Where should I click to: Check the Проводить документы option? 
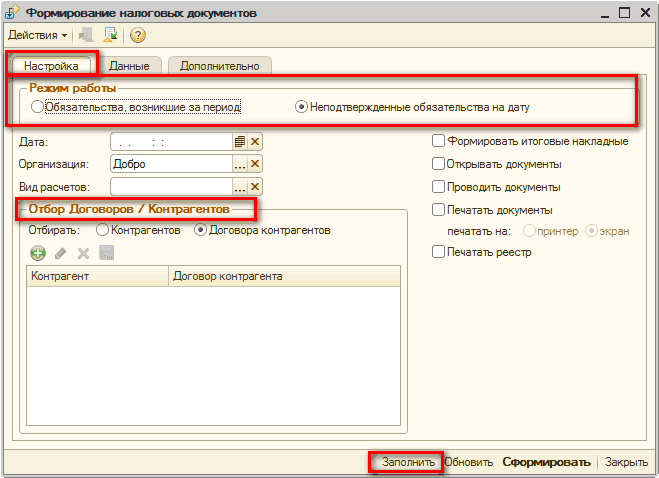click(x=438, y=187)
